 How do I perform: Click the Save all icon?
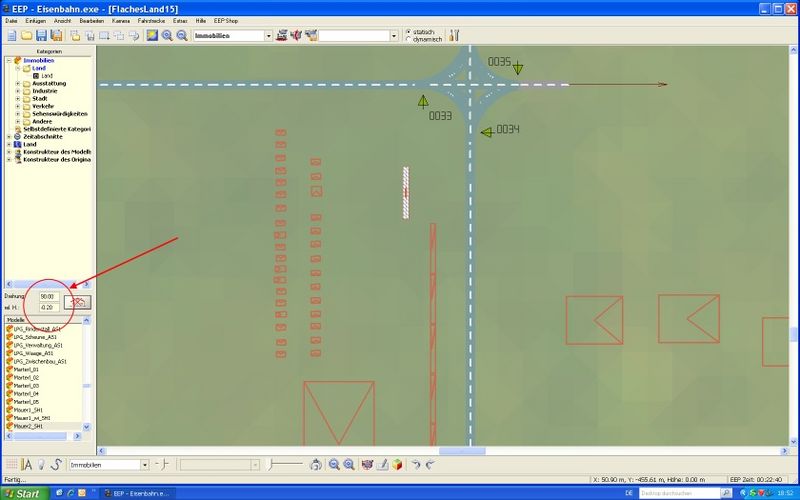coord(56,35)
